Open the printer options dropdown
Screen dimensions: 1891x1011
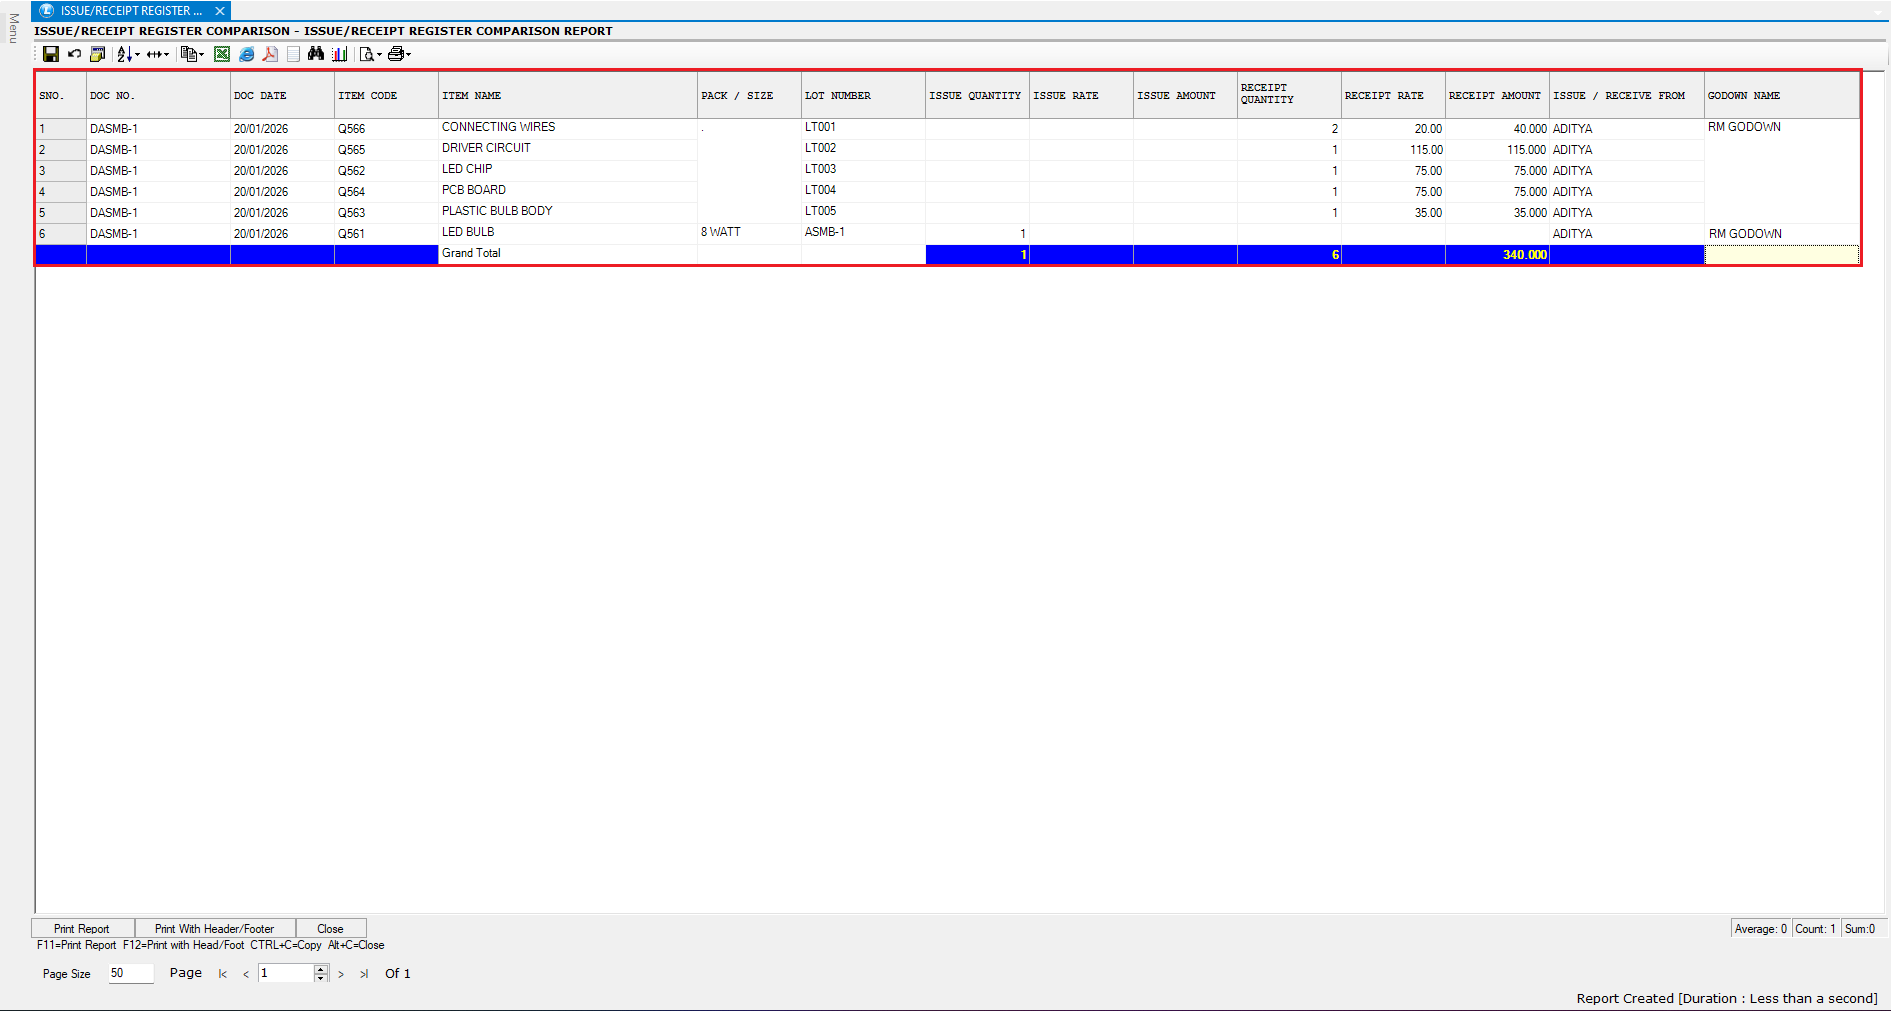tap(408, 55)
